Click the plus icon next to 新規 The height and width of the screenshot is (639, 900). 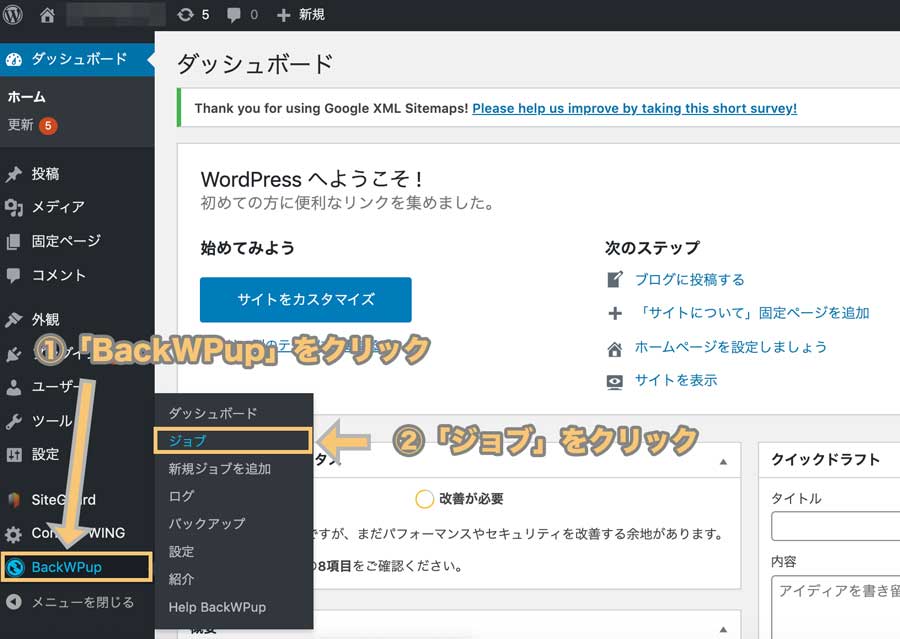click(284, 15)
